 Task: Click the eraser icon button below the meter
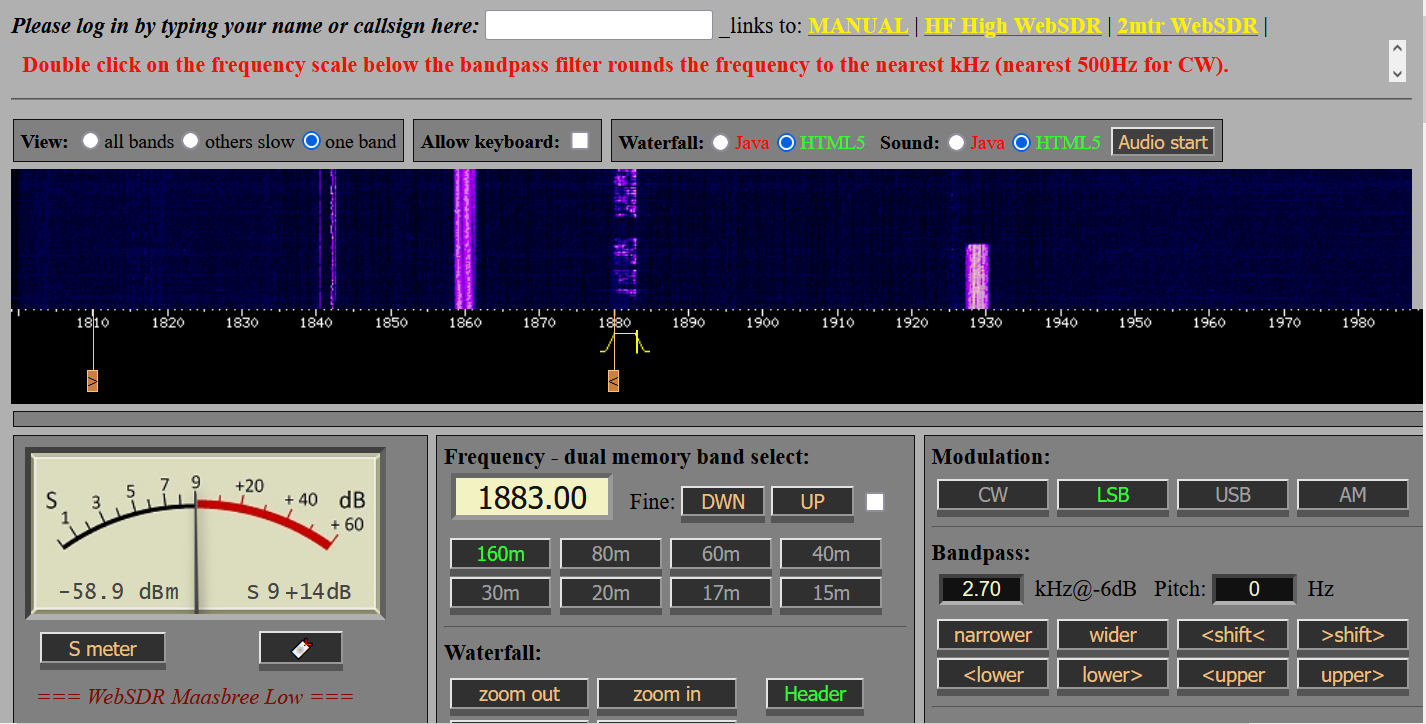click(x=300, y=648)
